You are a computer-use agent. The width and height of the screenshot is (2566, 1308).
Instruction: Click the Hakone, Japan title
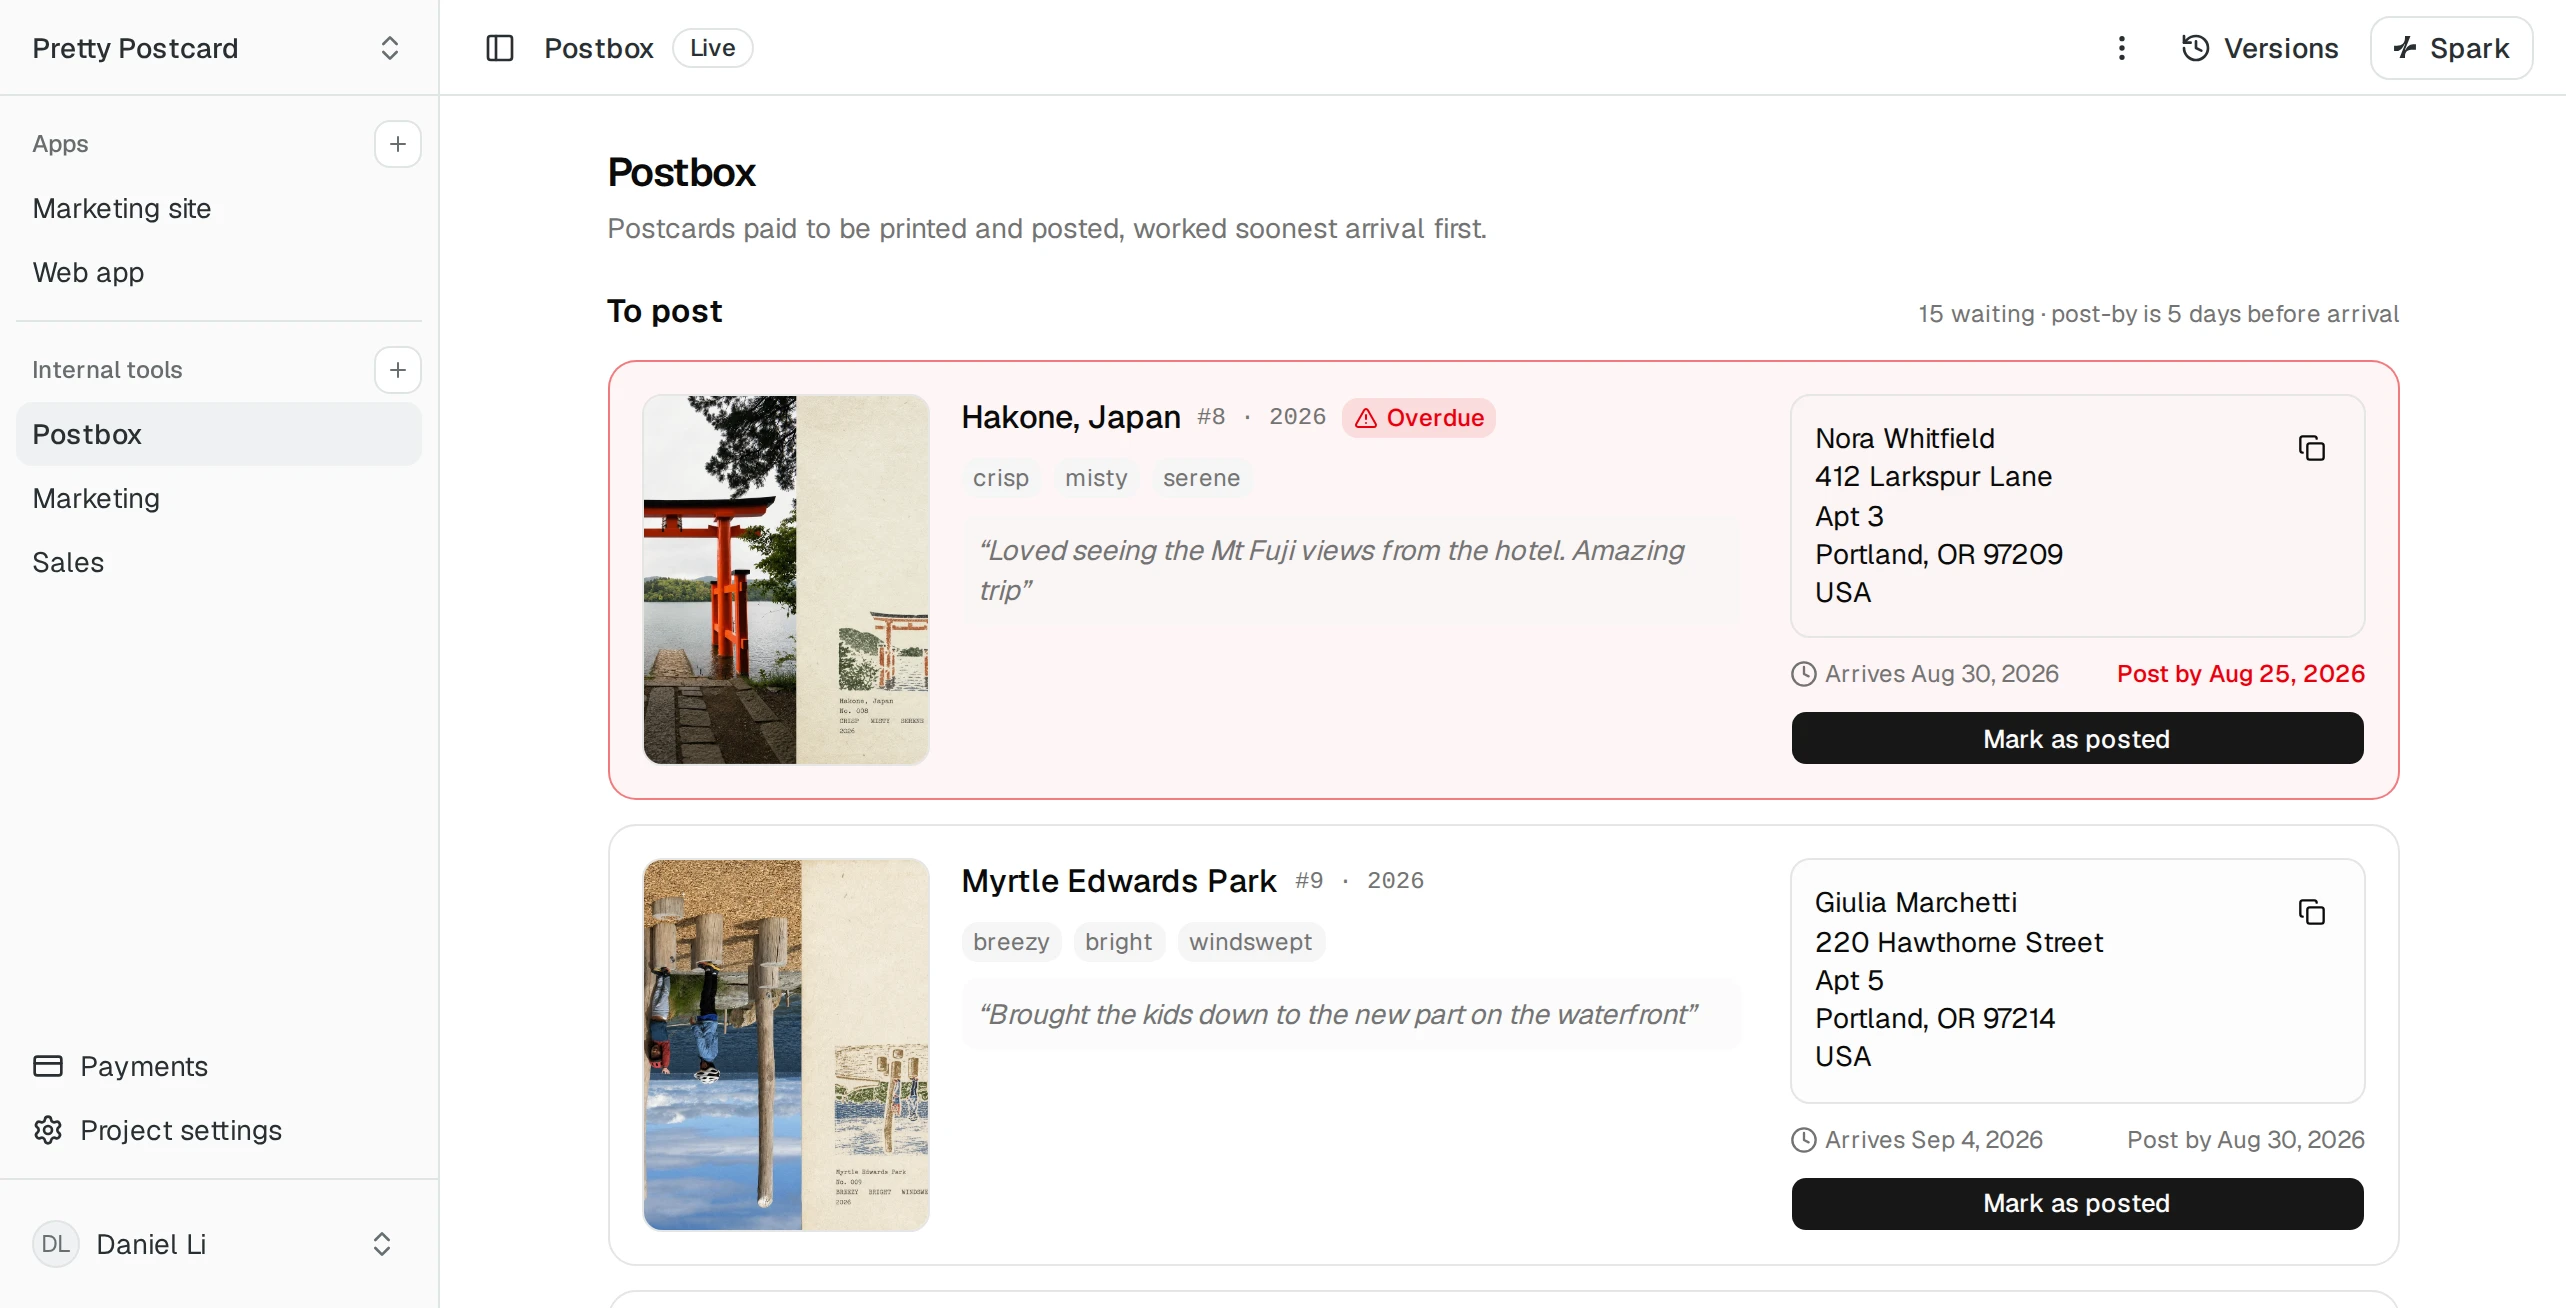(1071, 417)
